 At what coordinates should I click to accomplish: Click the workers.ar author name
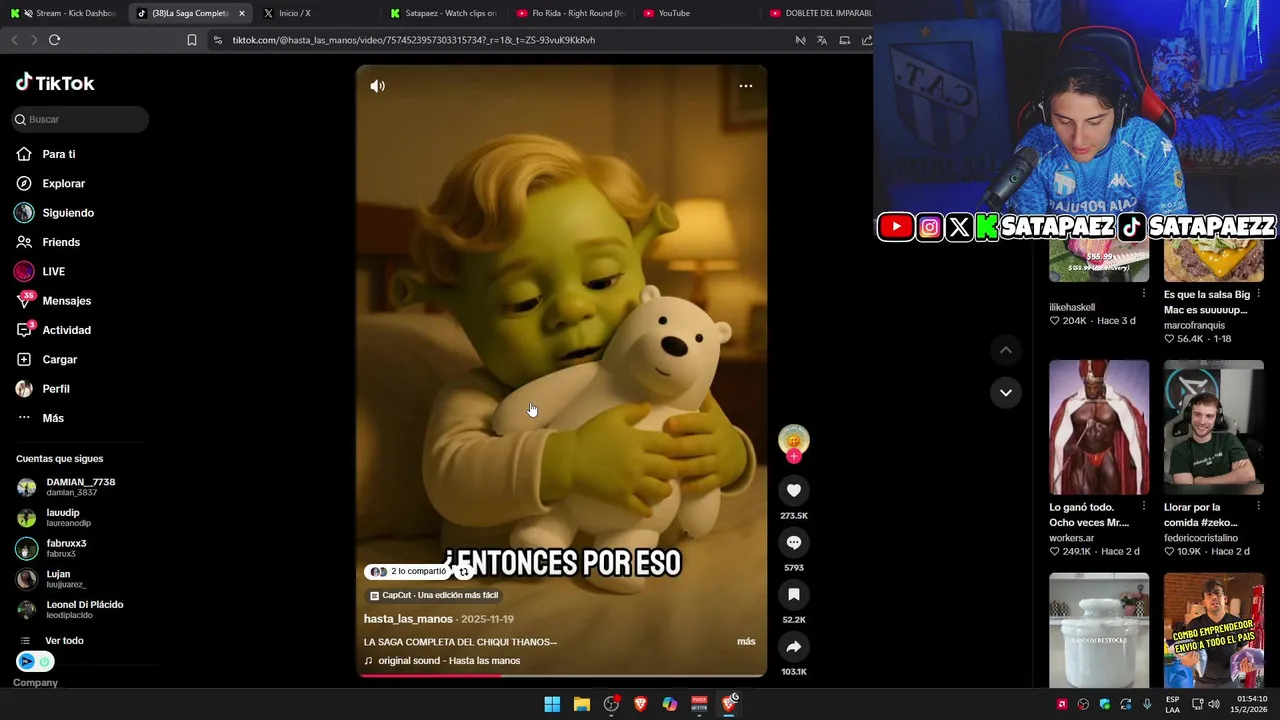click(1071, 538)
